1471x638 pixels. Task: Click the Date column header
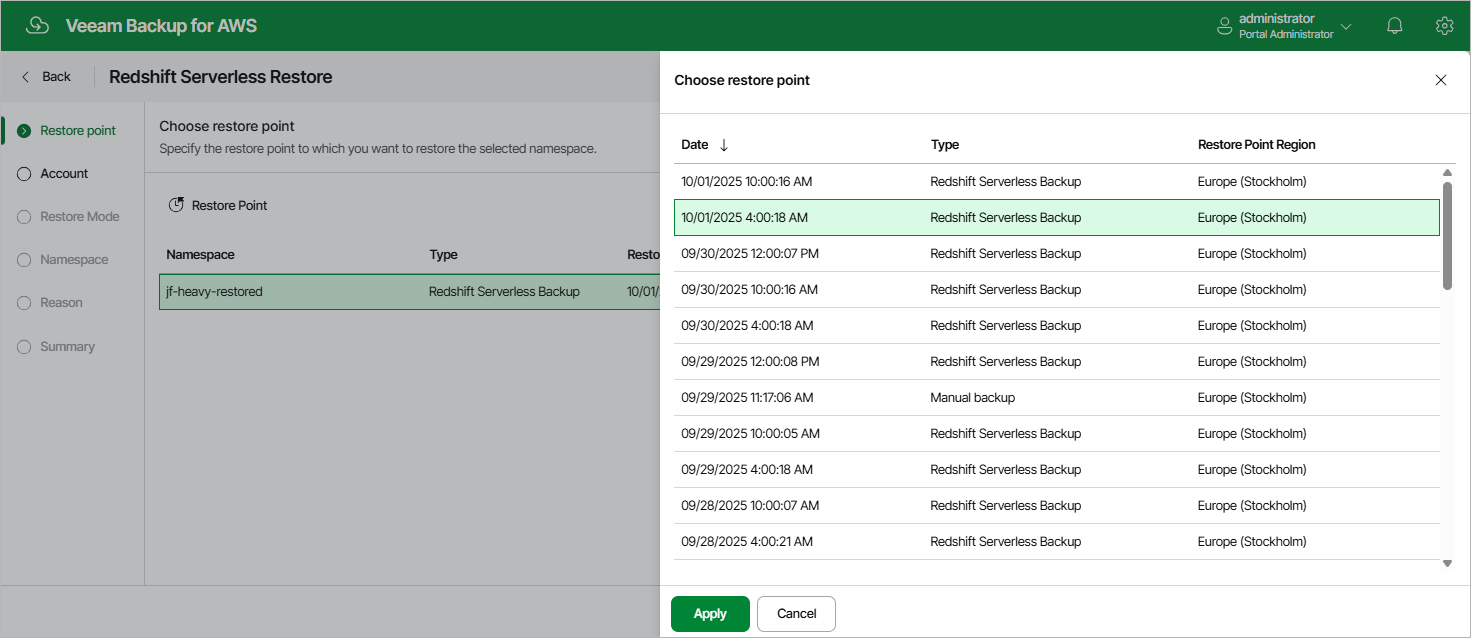click(x=695, y=145)
